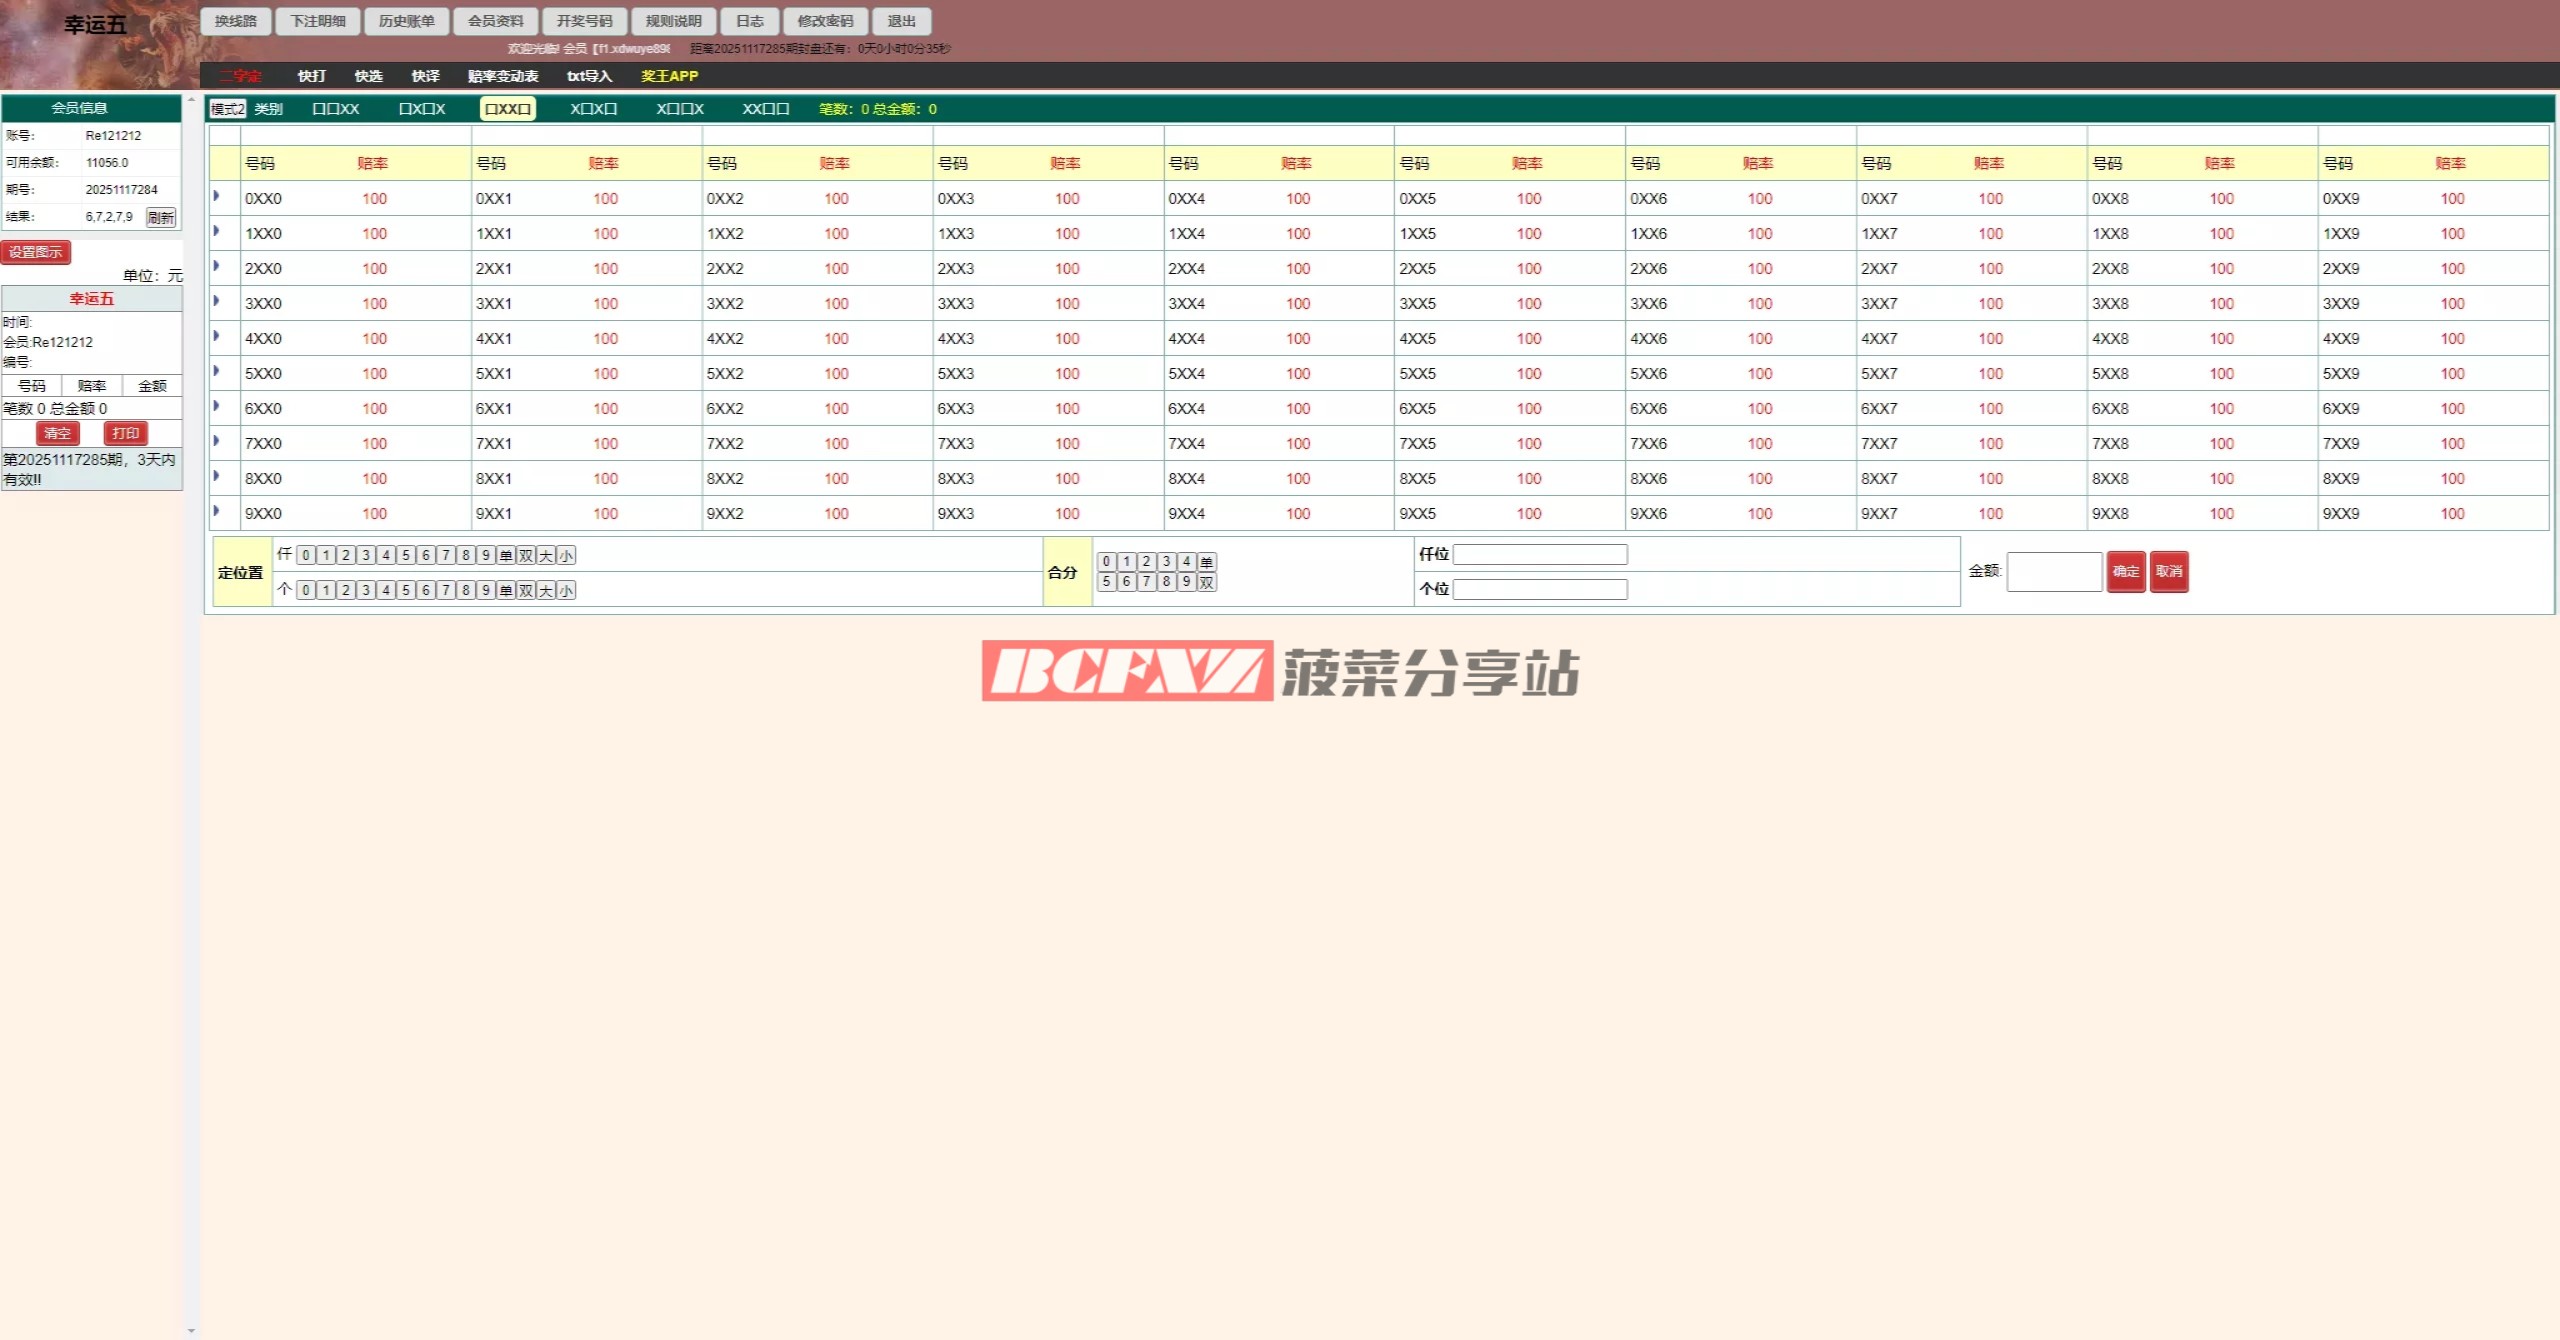2560x1340 pixels.
Task: Click the 刷新 refresh button
Action: (160, 217)
